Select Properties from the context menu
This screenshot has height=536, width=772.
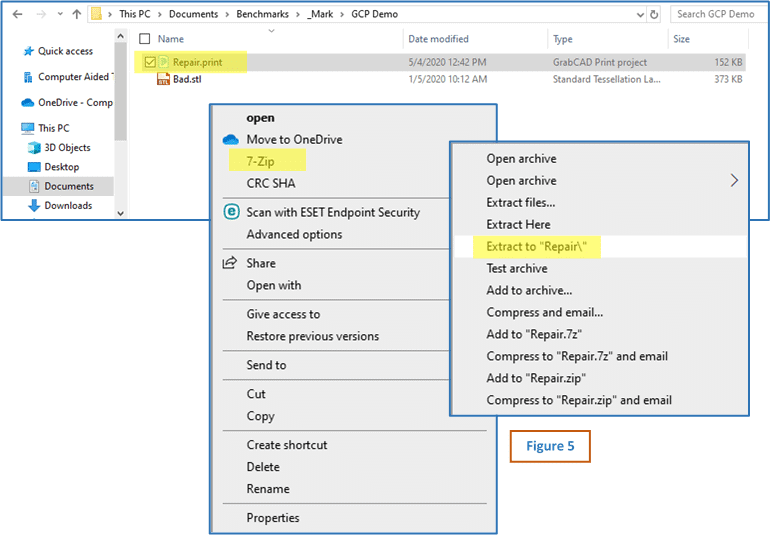(273, 518)
